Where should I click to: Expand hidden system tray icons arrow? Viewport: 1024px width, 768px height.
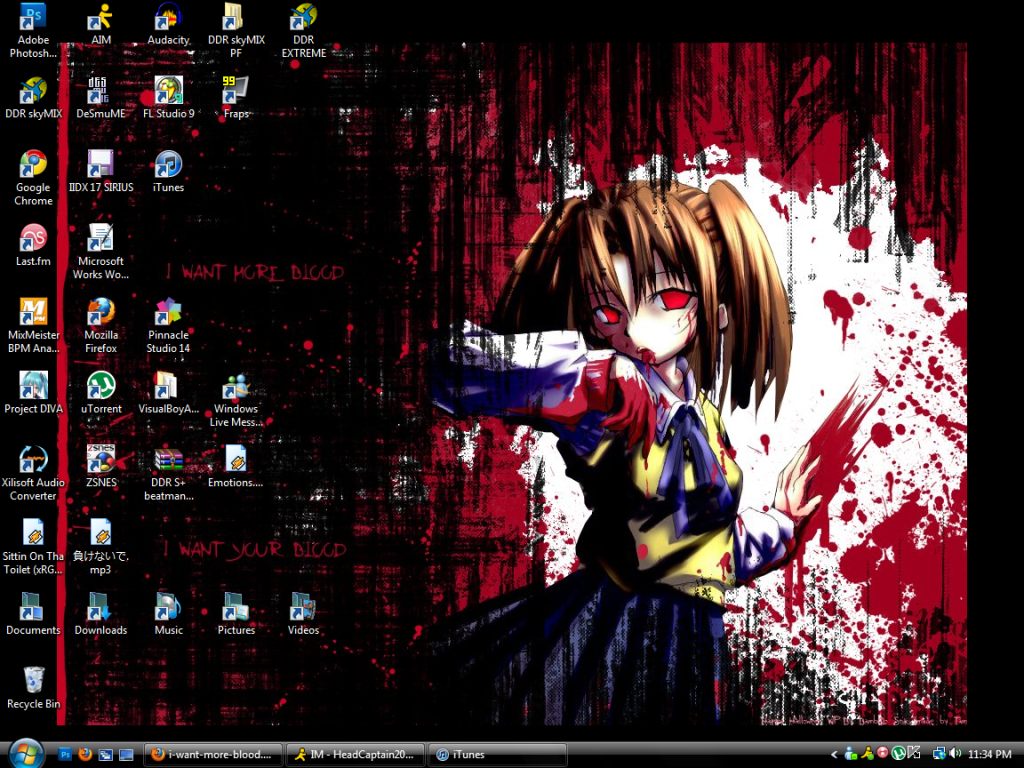(x=834, y=755)
